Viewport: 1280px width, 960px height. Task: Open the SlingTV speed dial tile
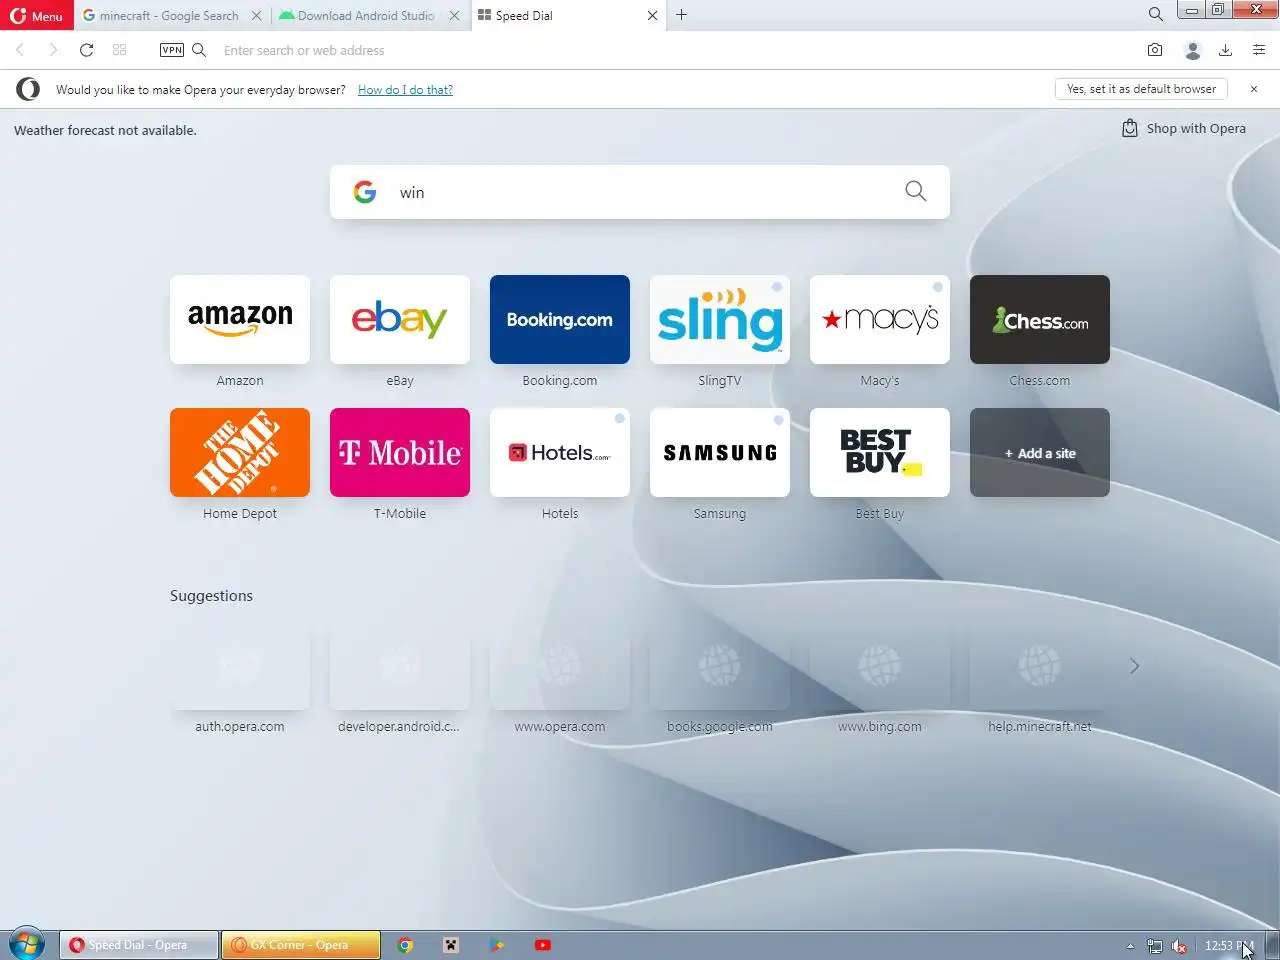coord(720,319)
